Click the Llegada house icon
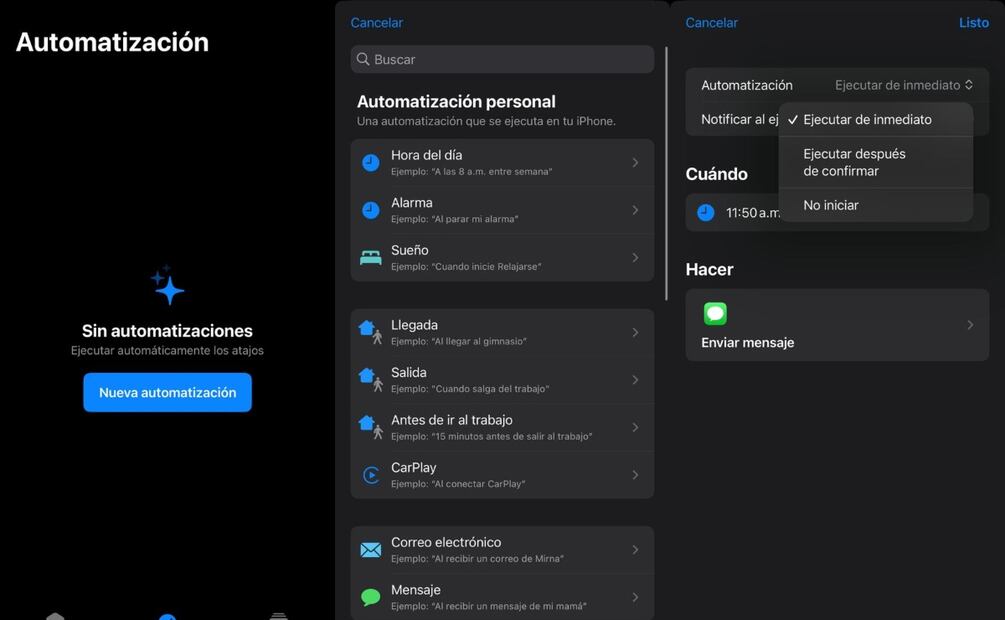Image resolution: width=1005 pixels, height=620 pixels. [370, 332]
